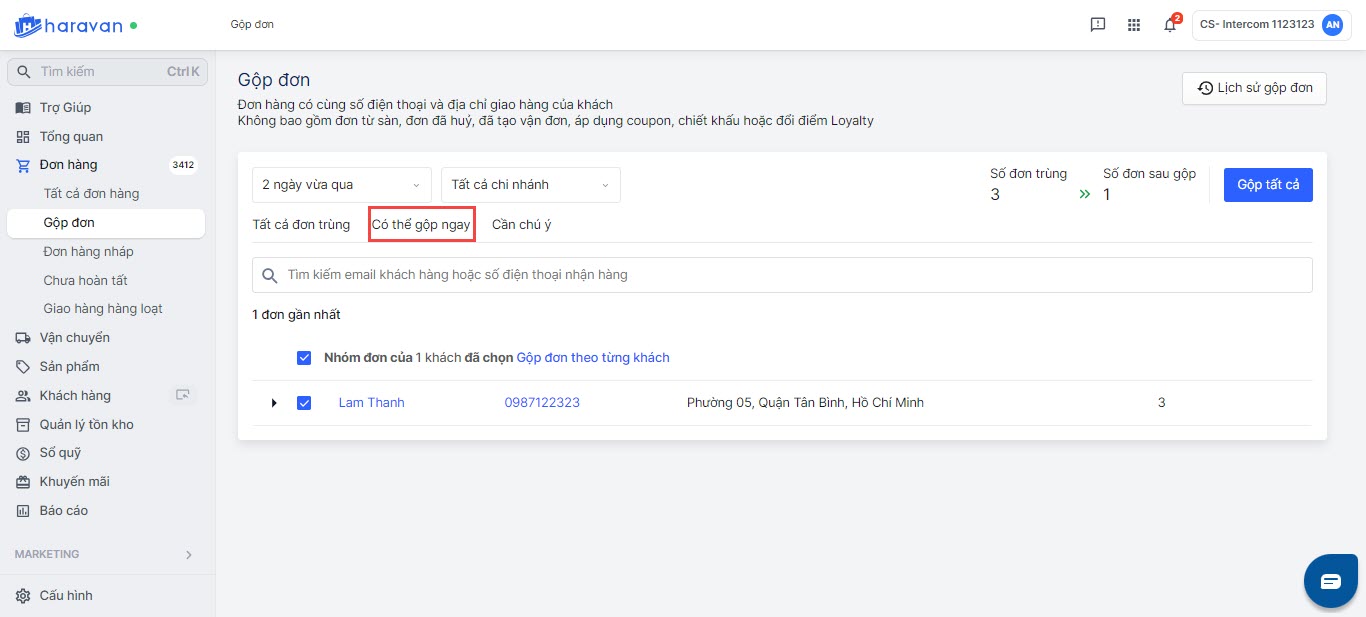Click the Tìm kiếm sidebar search field

(107, 72)
